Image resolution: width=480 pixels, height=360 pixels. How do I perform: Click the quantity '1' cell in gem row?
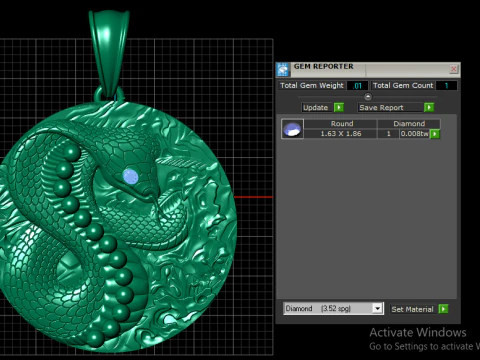pyautogui.click(x=389, y=134)
